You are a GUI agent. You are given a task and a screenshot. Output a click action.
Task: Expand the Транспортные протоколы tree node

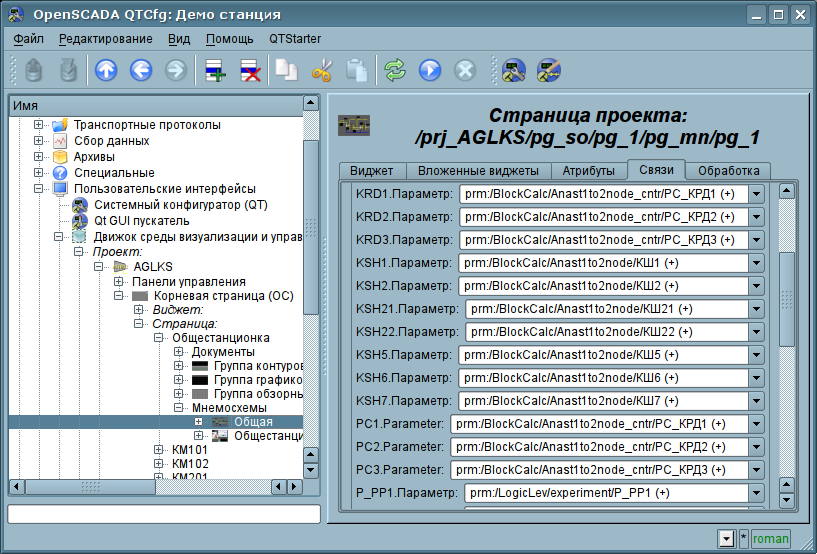(x=39, y=125)
